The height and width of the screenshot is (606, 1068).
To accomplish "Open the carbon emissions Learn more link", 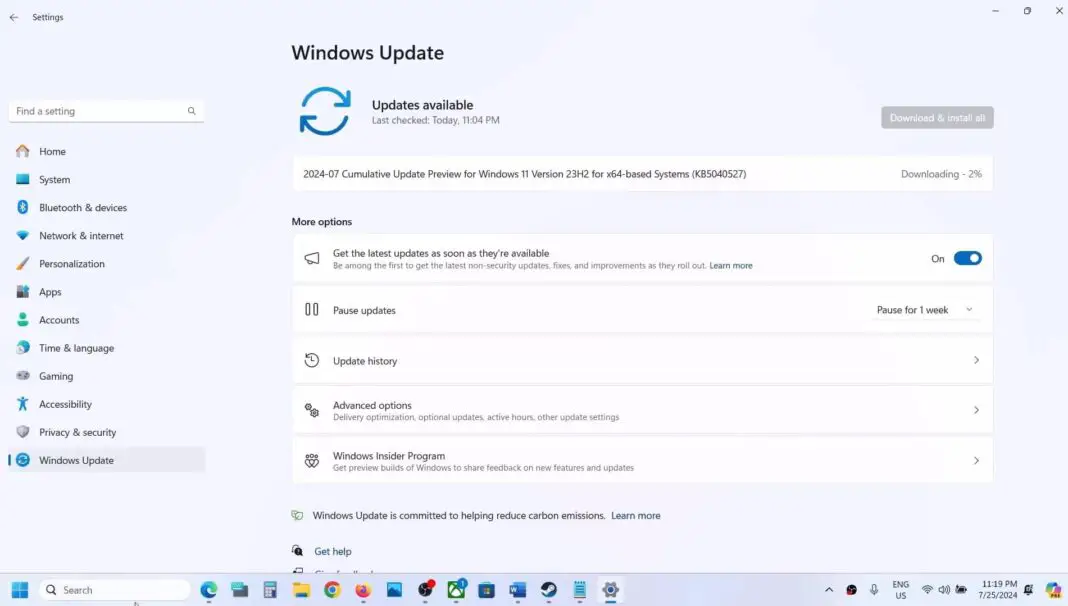I will click(x=636, y=515).
